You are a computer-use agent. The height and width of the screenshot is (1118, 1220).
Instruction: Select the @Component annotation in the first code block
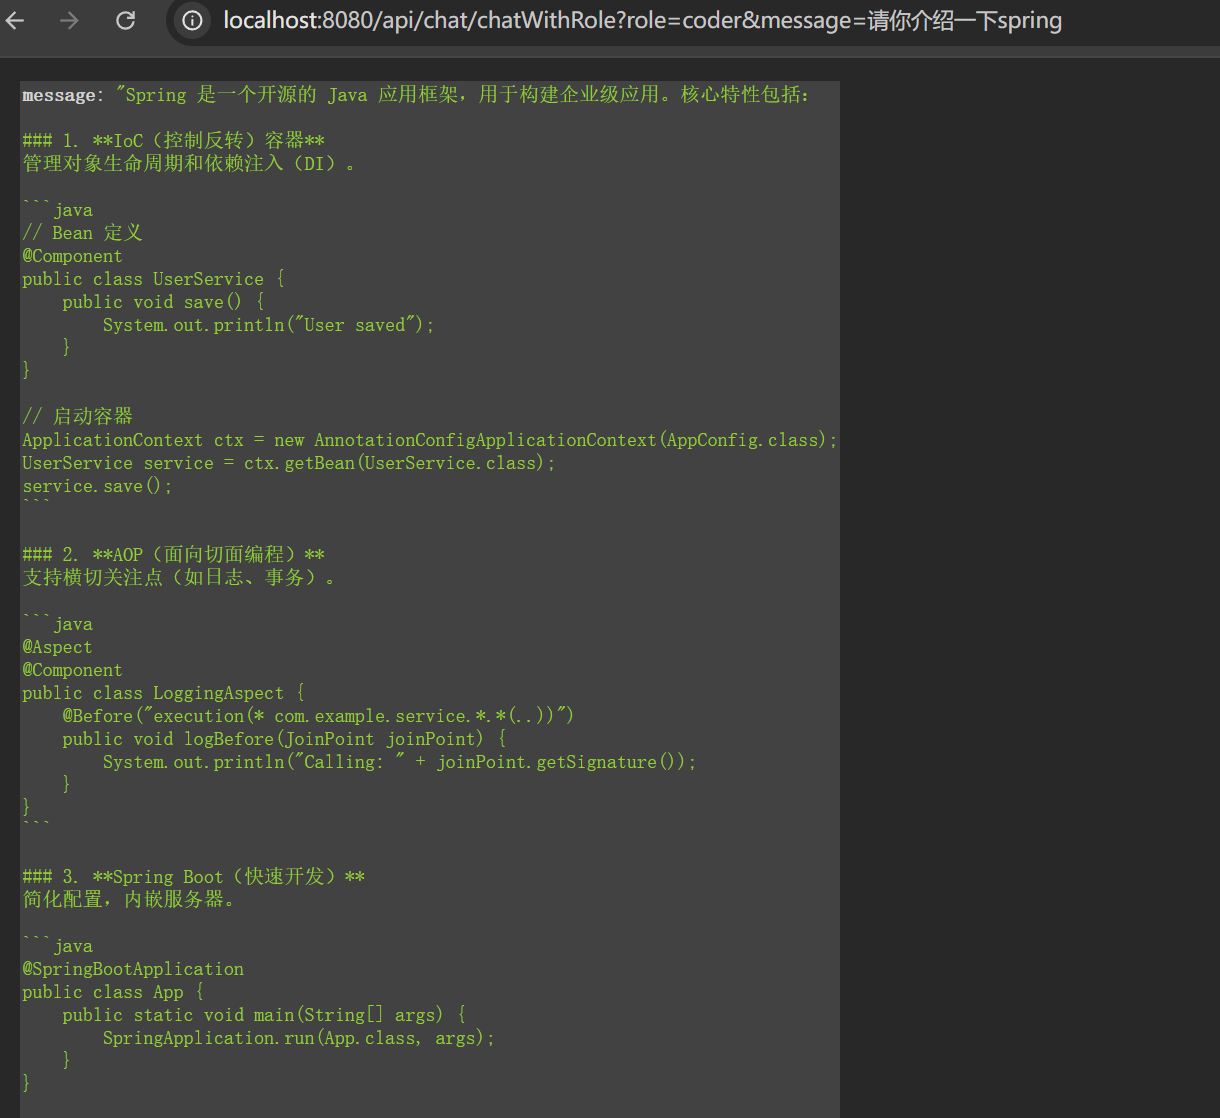72,256
